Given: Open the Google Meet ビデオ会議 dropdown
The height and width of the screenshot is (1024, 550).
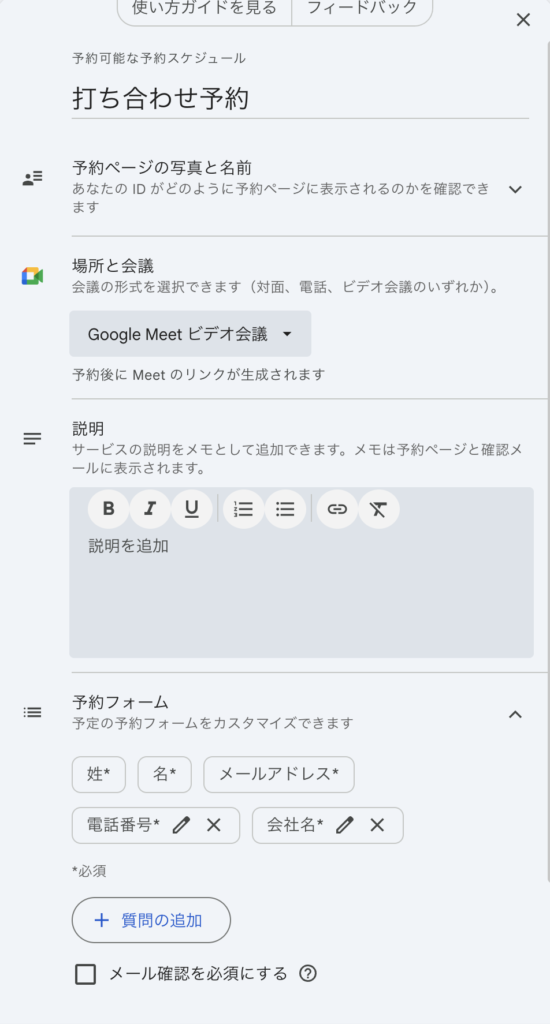Looking at the screenshot, I should point(190,334).
